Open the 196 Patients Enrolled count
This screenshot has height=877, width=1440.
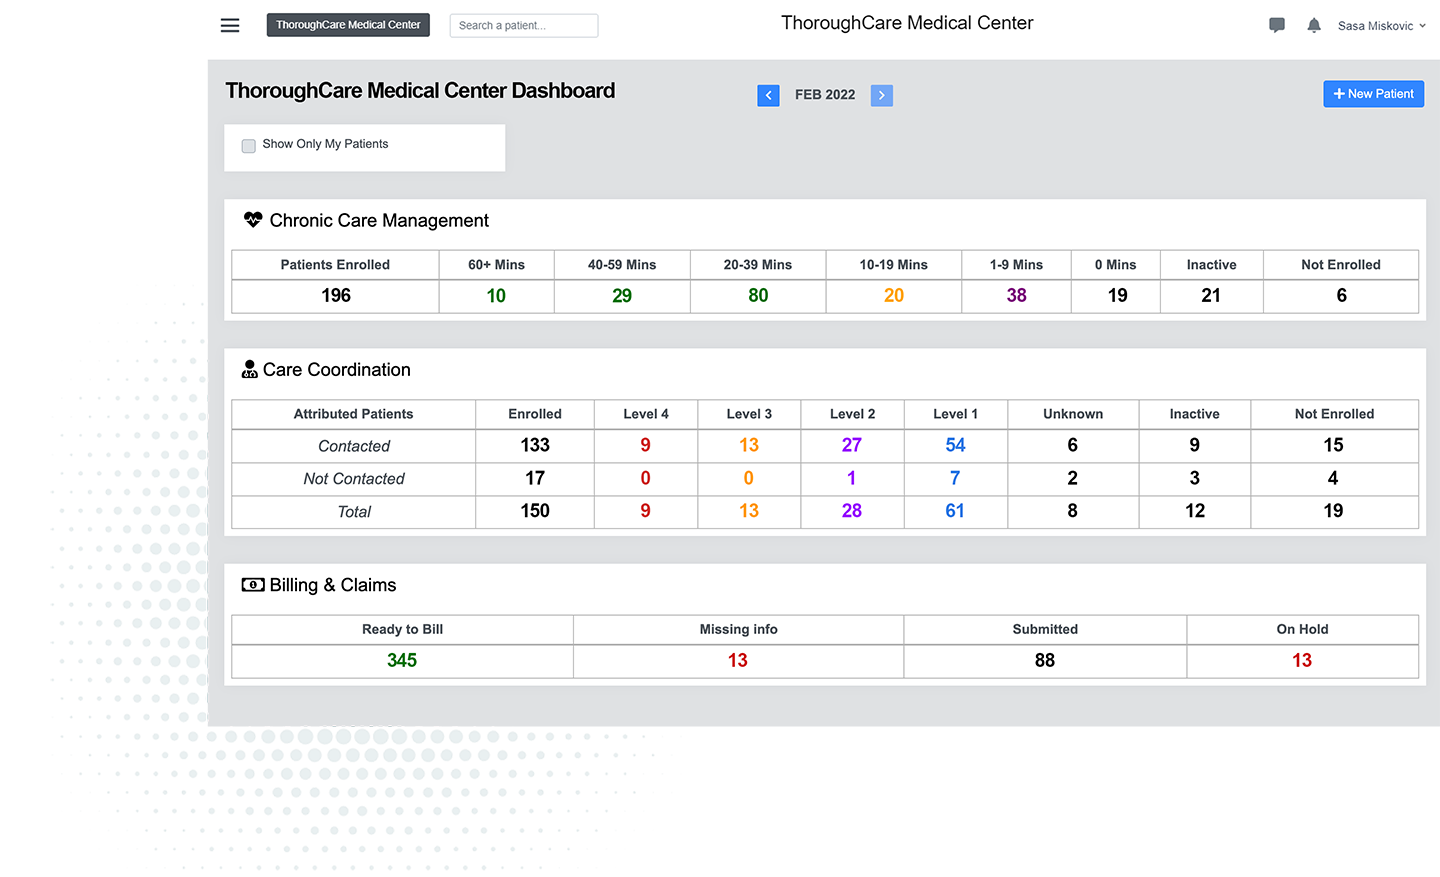[x=336, y=296]
